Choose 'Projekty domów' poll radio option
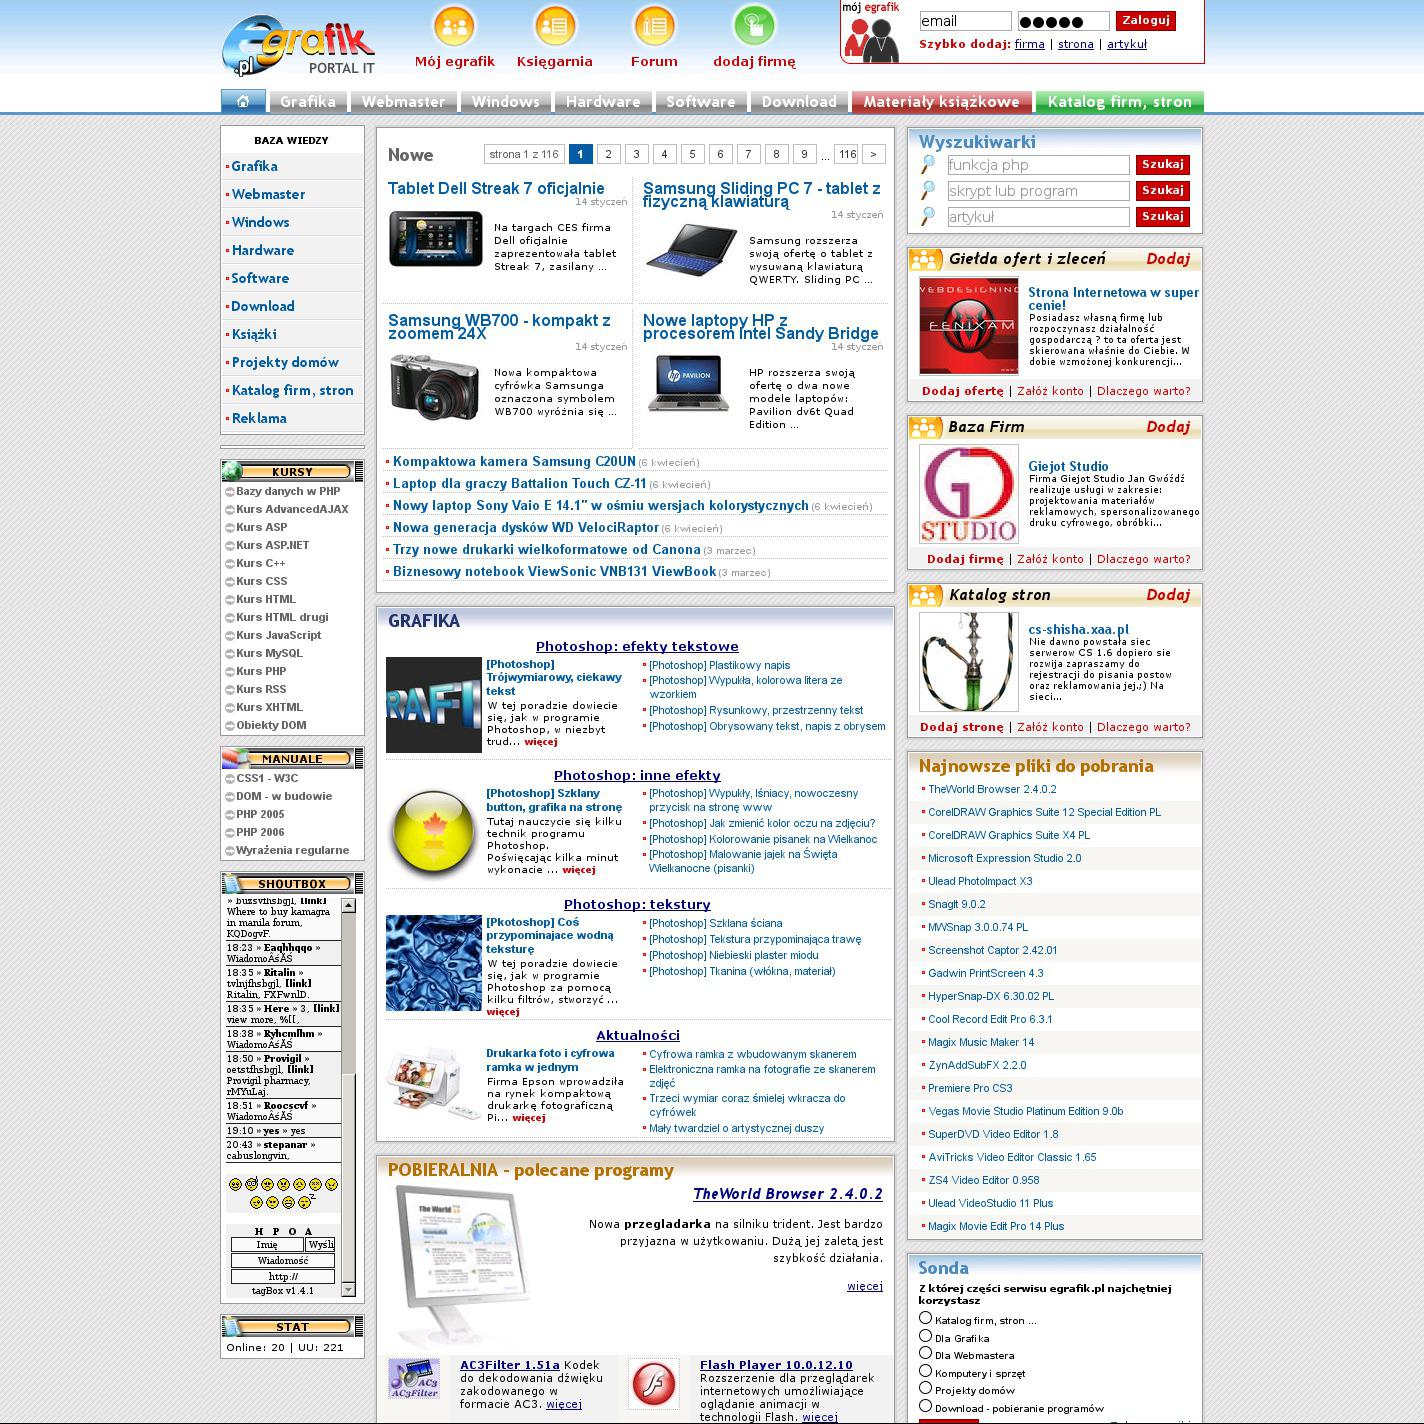The width and height of the screenshot is (1424, 1424). point(925,1388)
